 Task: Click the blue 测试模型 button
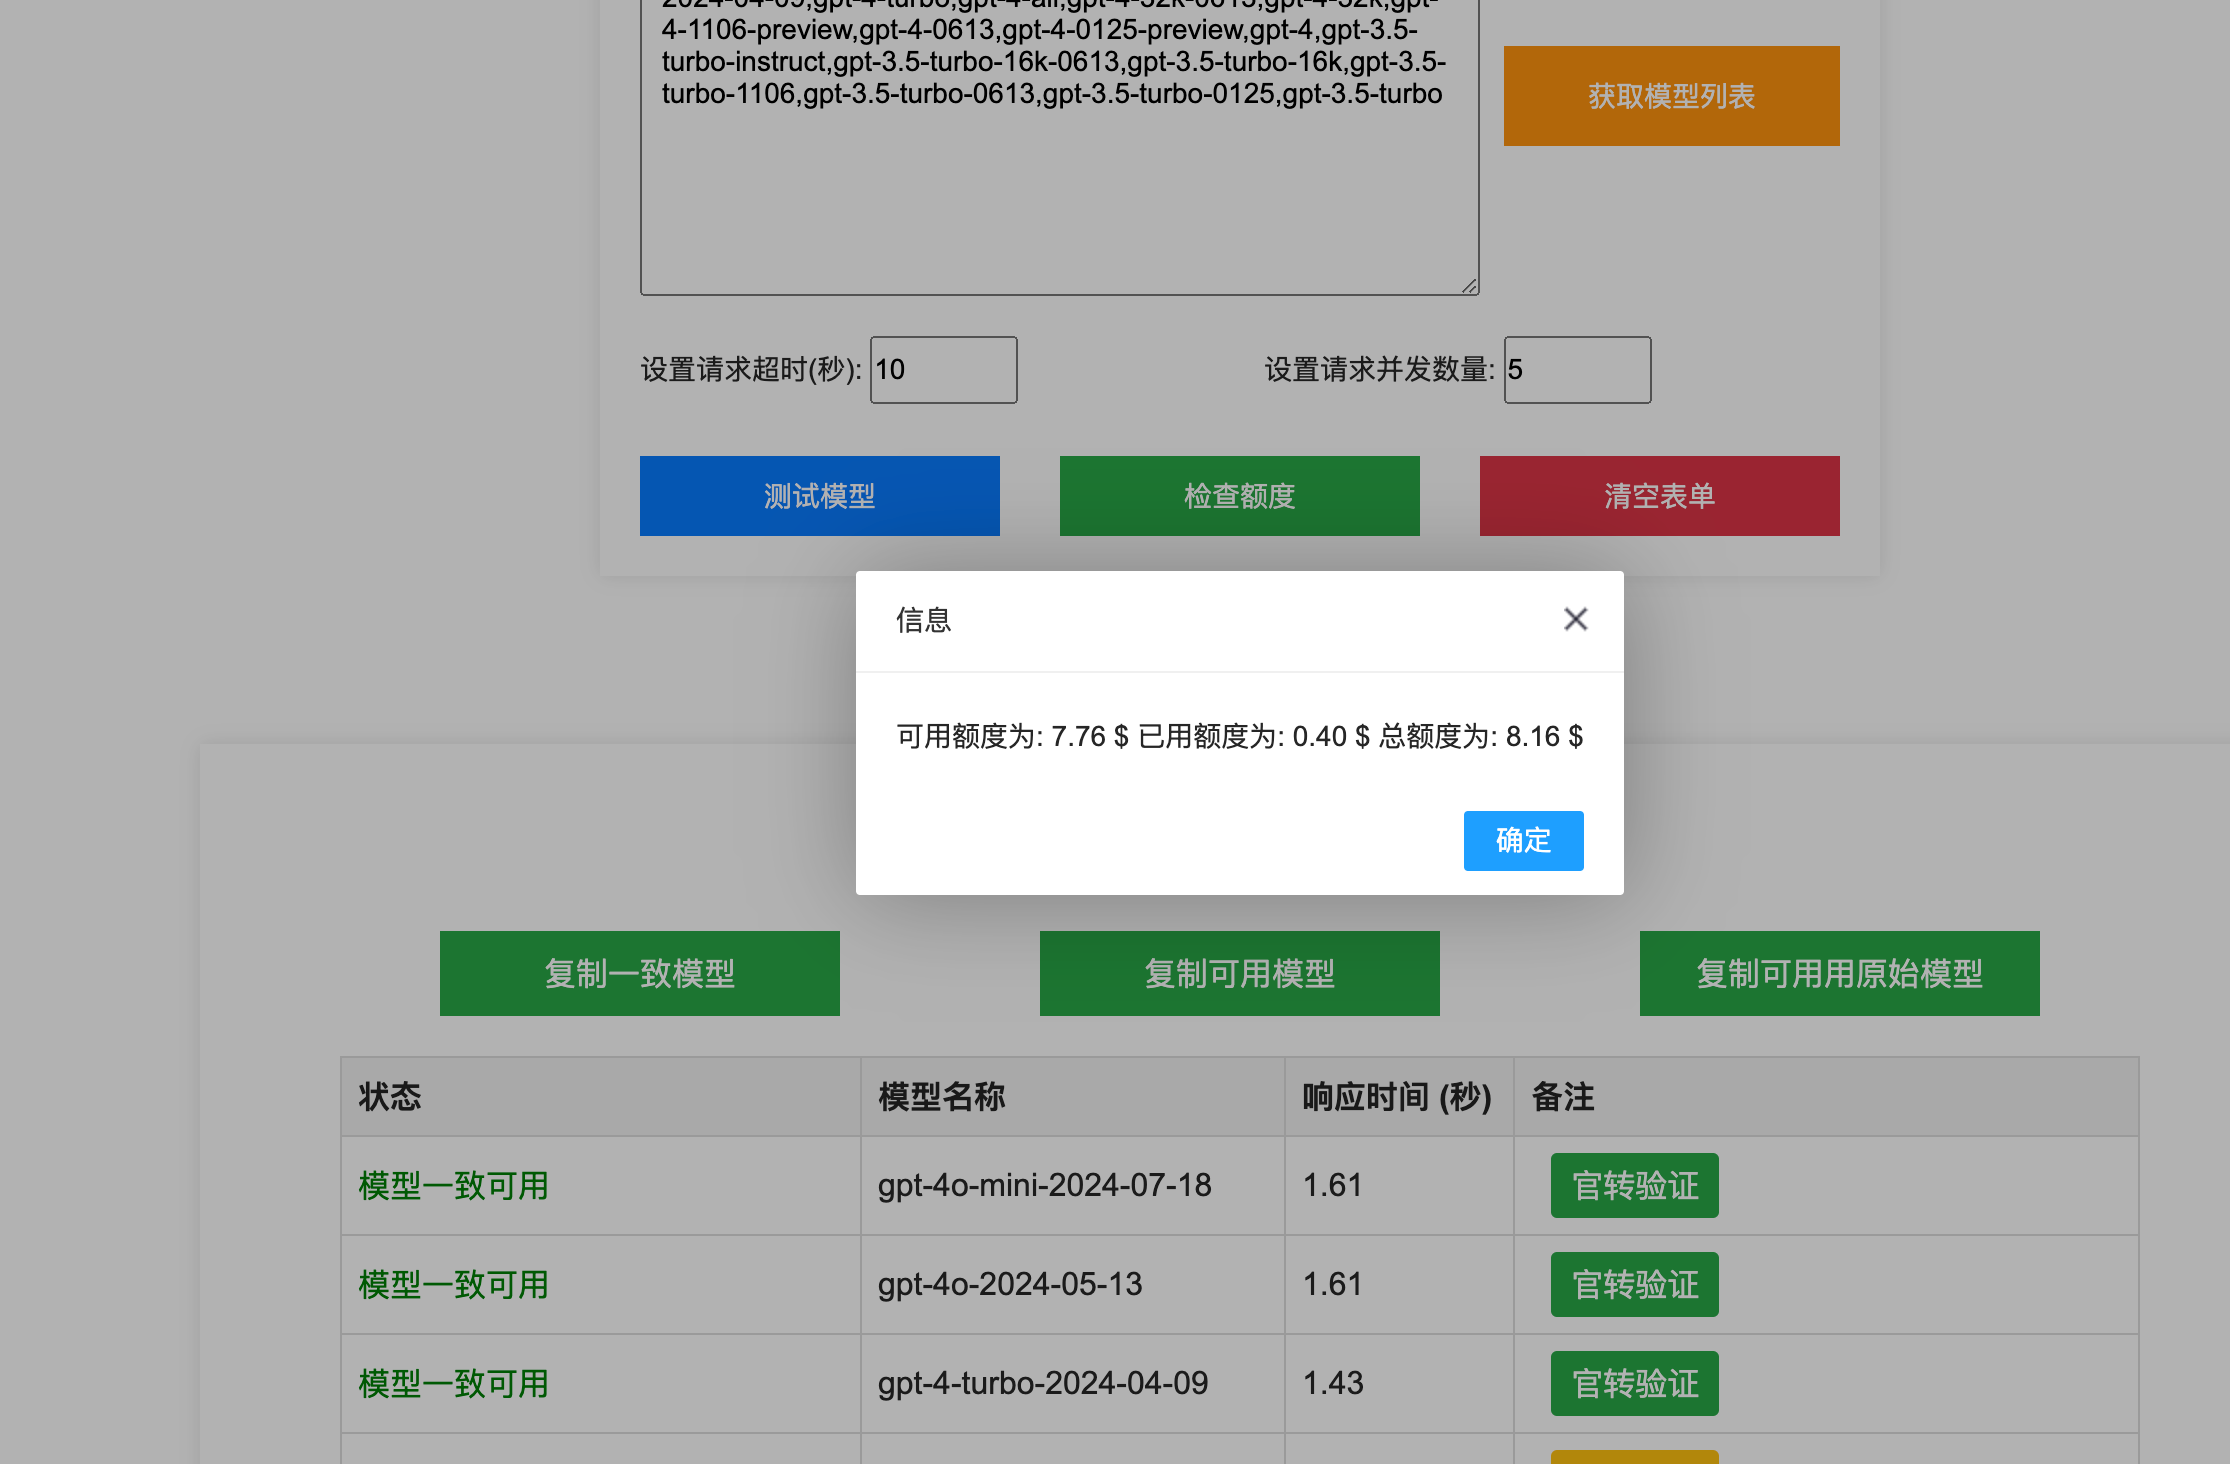(819, 496)
